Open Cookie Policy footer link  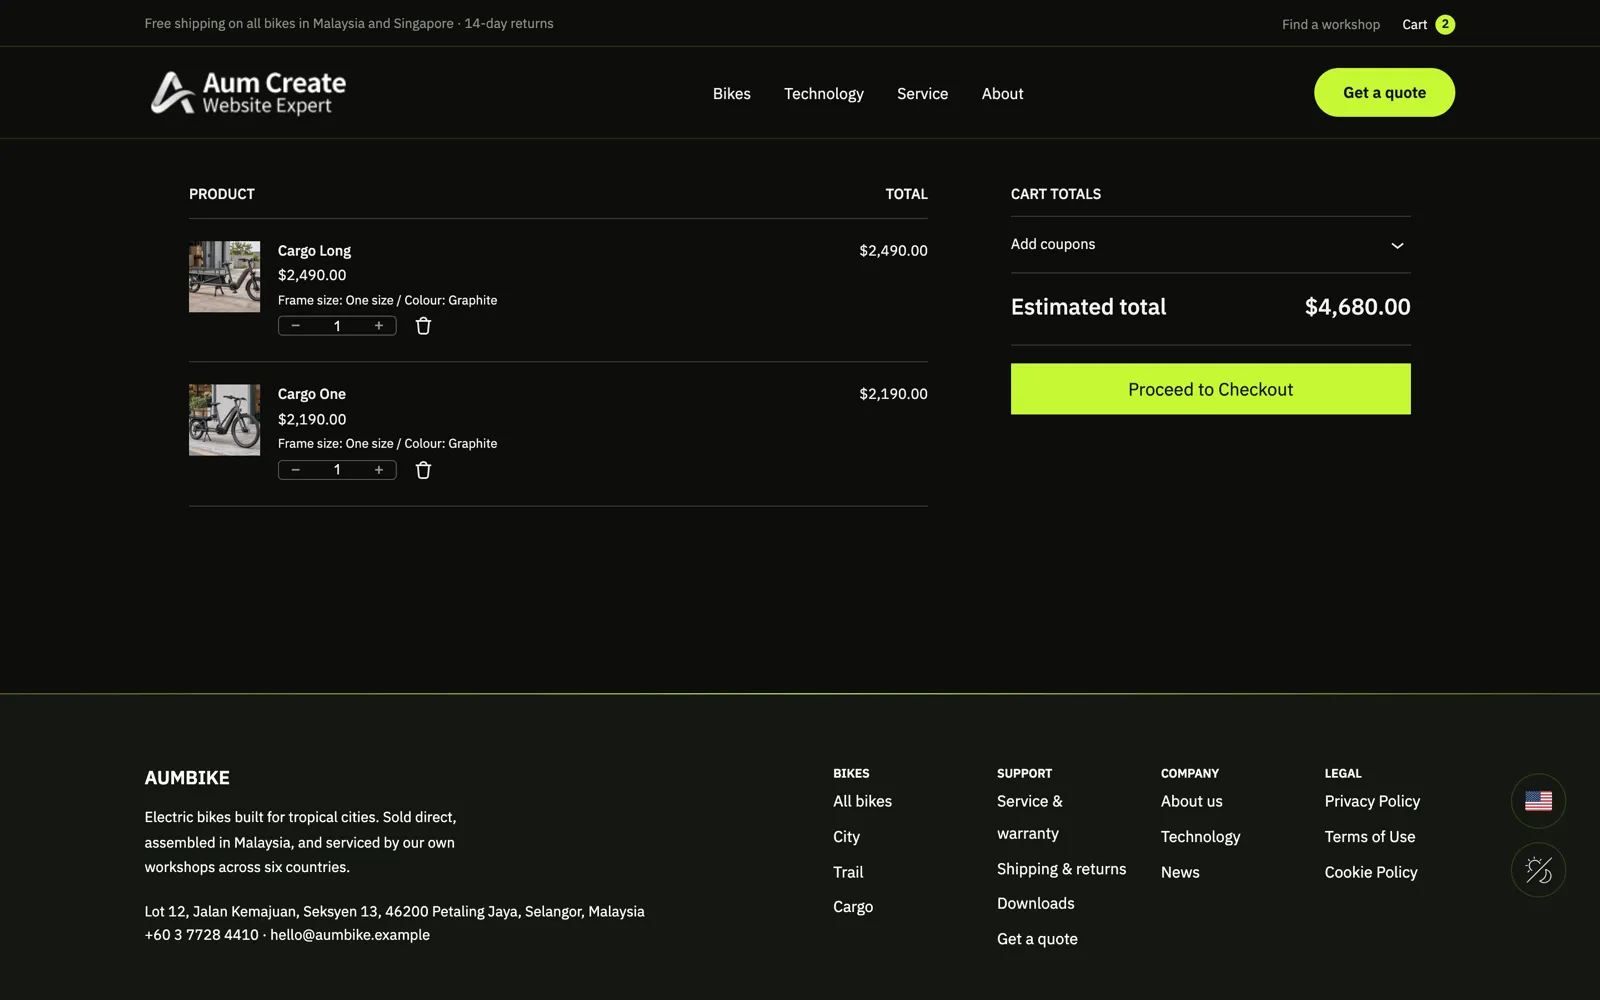(x=1371, y=872)
